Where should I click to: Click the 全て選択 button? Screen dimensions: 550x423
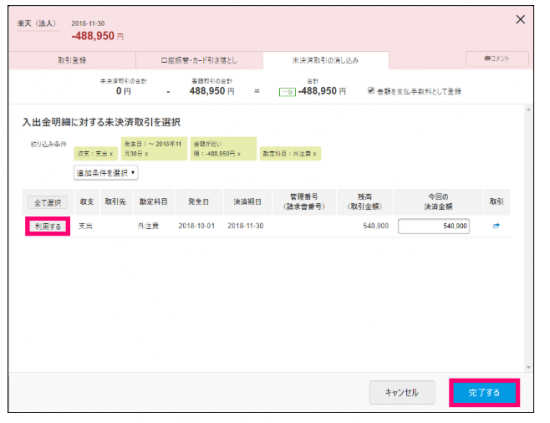[x=48, y=202]
